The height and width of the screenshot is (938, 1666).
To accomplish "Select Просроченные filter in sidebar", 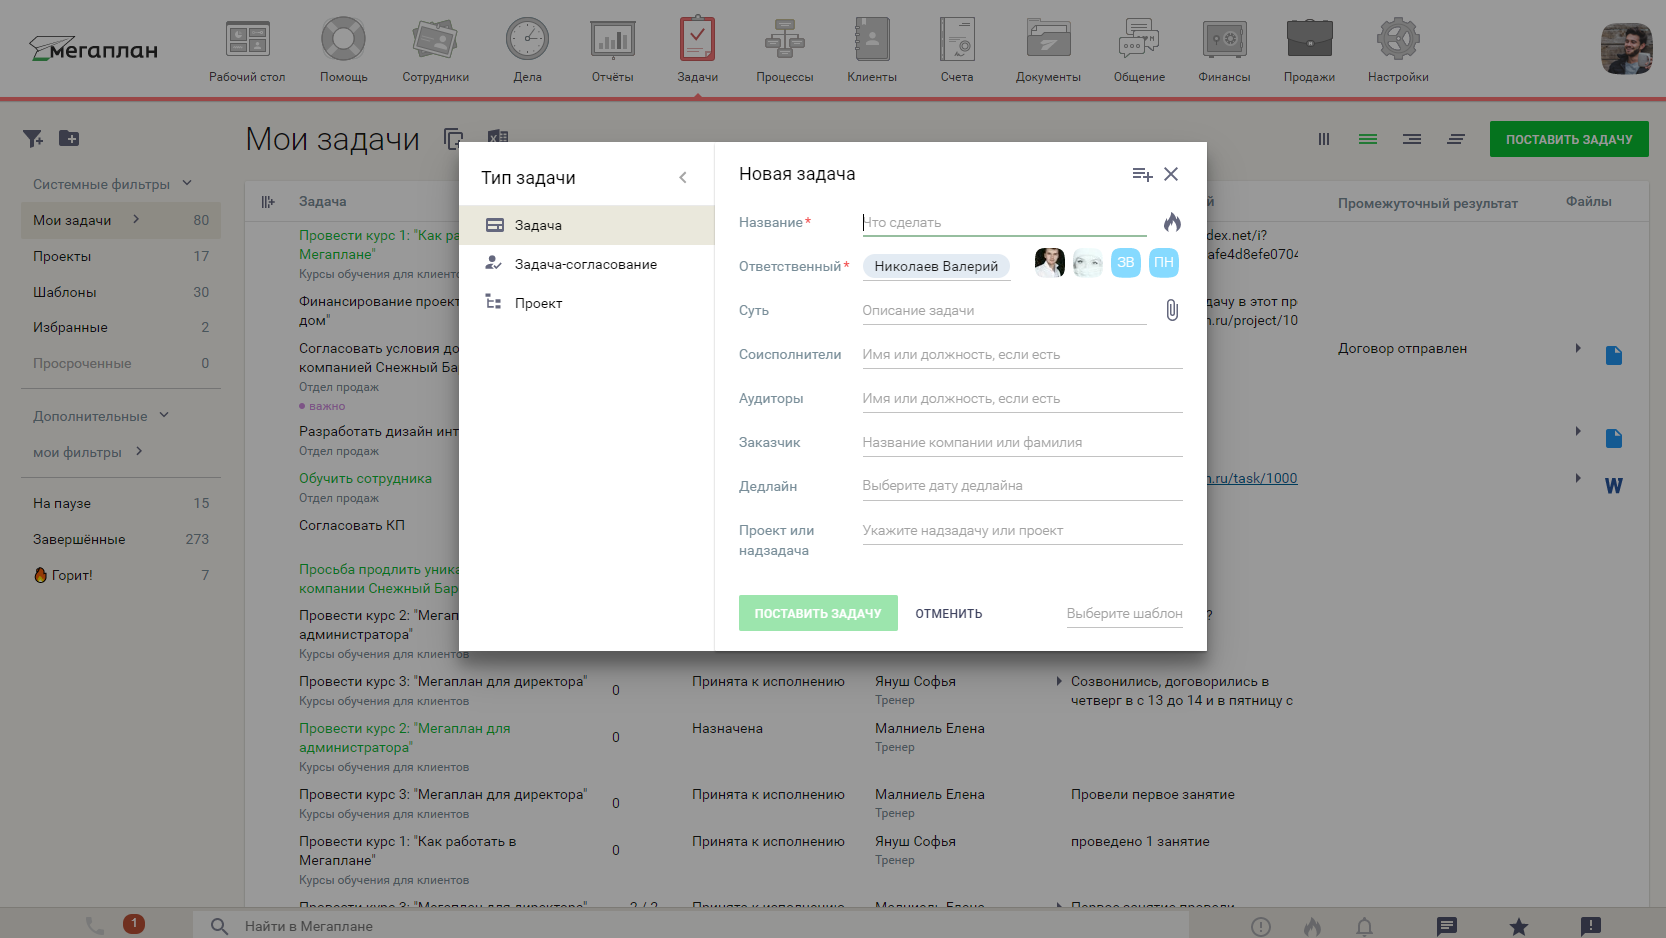I will (x=121, y=363).
